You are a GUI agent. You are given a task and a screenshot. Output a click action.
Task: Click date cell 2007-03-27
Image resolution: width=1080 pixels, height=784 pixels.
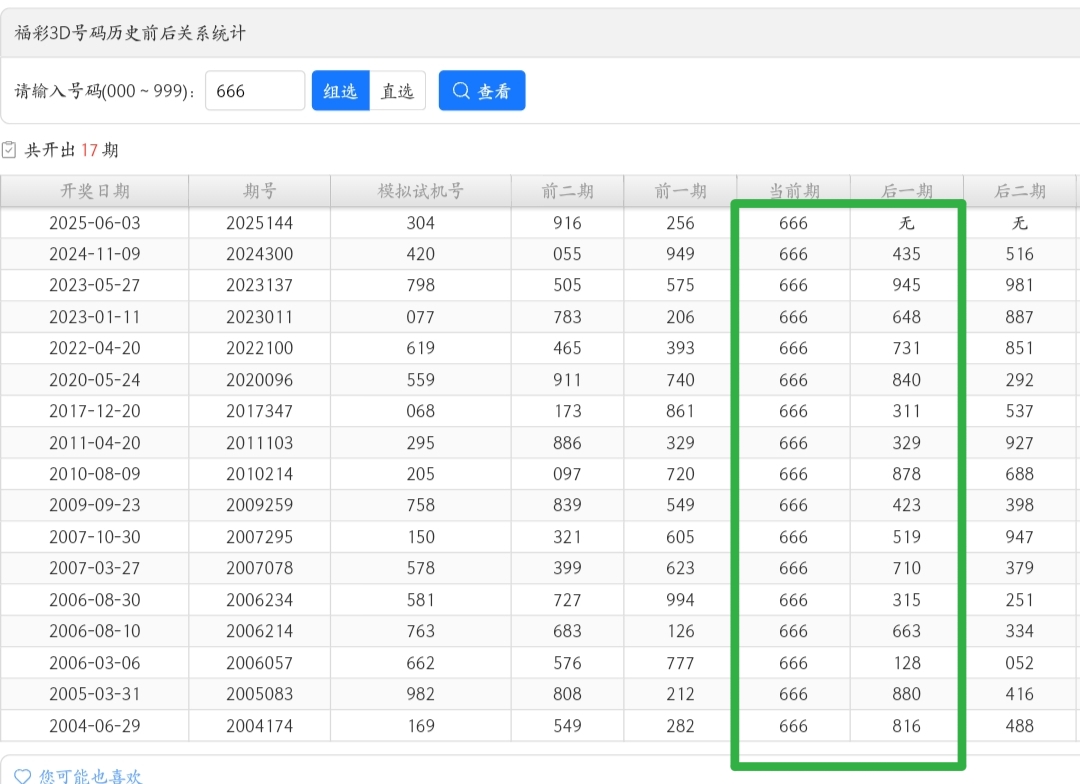point(95,568)
